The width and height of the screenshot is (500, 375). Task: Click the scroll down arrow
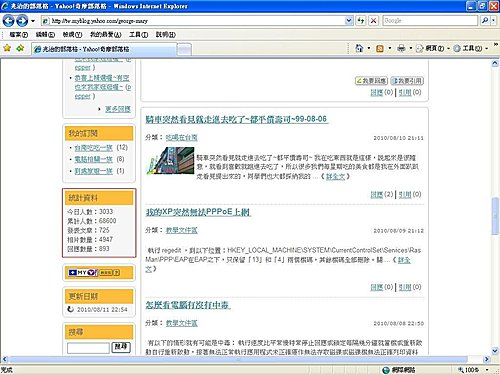tap(495, 350)
